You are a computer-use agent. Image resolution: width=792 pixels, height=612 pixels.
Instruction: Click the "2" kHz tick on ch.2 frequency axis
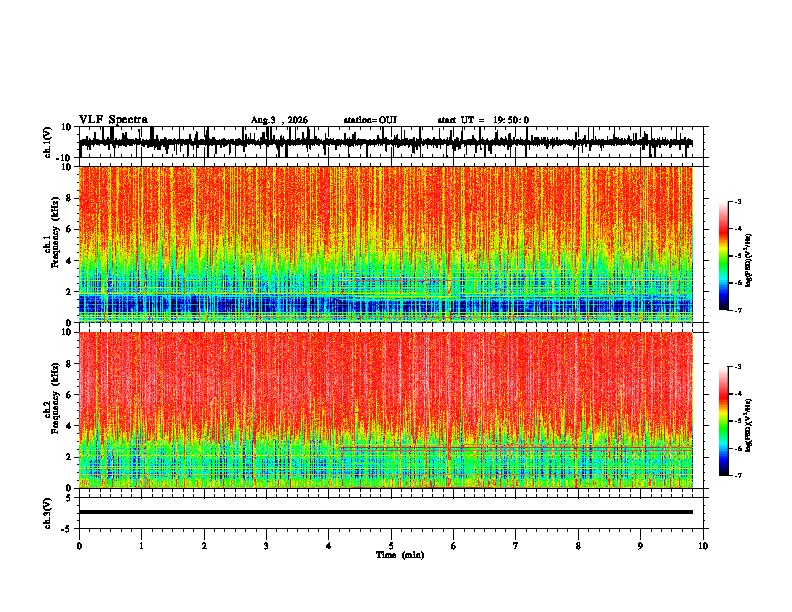click(70, 457)
